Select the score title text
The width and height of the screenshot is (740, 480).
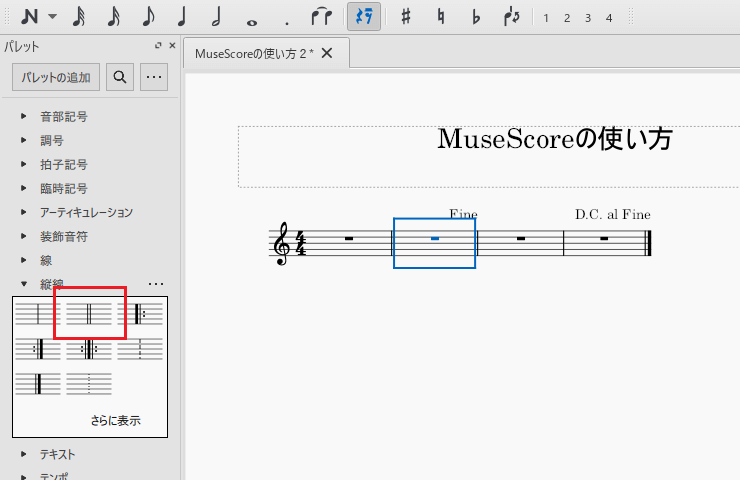tap(555, 139)
